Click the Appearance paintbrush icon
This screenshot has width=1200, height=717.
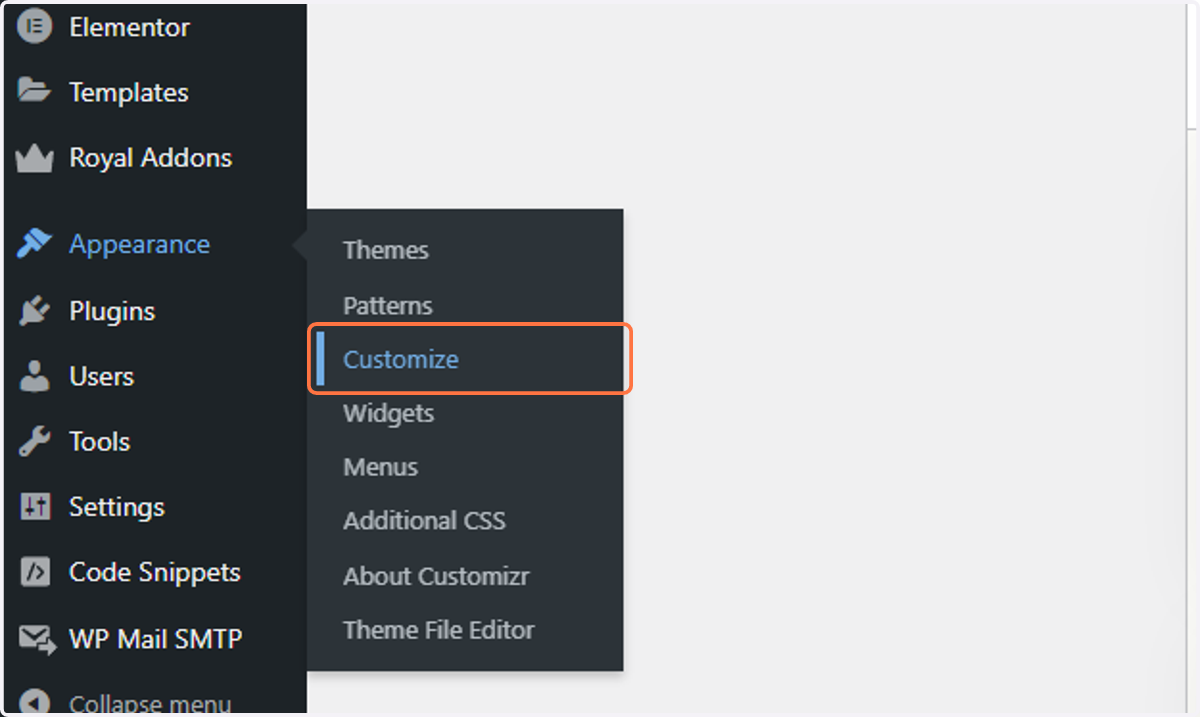click(34, 244)
